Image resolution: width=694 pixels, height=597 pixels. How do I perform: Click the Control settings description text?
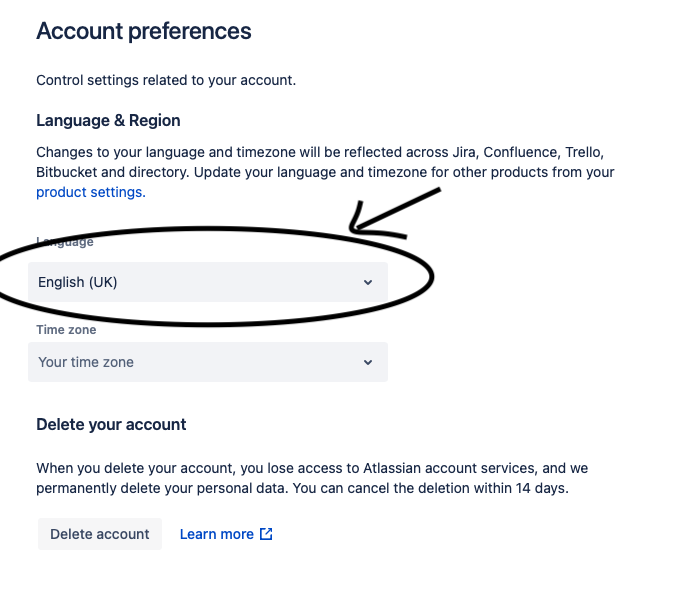coord(166,80)
